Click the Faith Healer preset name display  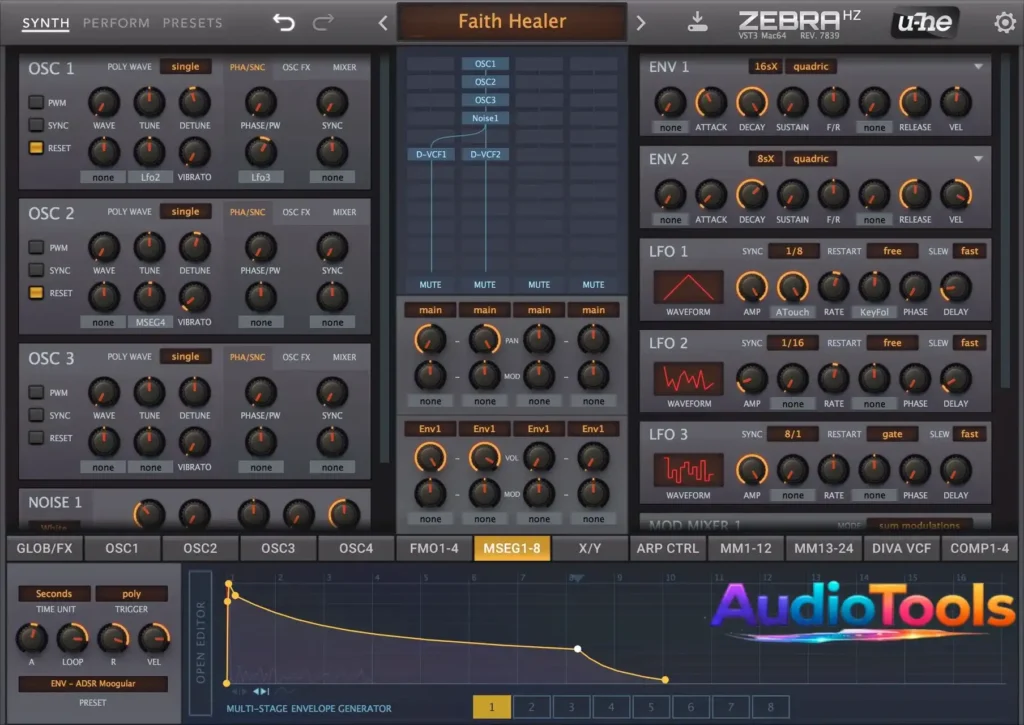512,22
